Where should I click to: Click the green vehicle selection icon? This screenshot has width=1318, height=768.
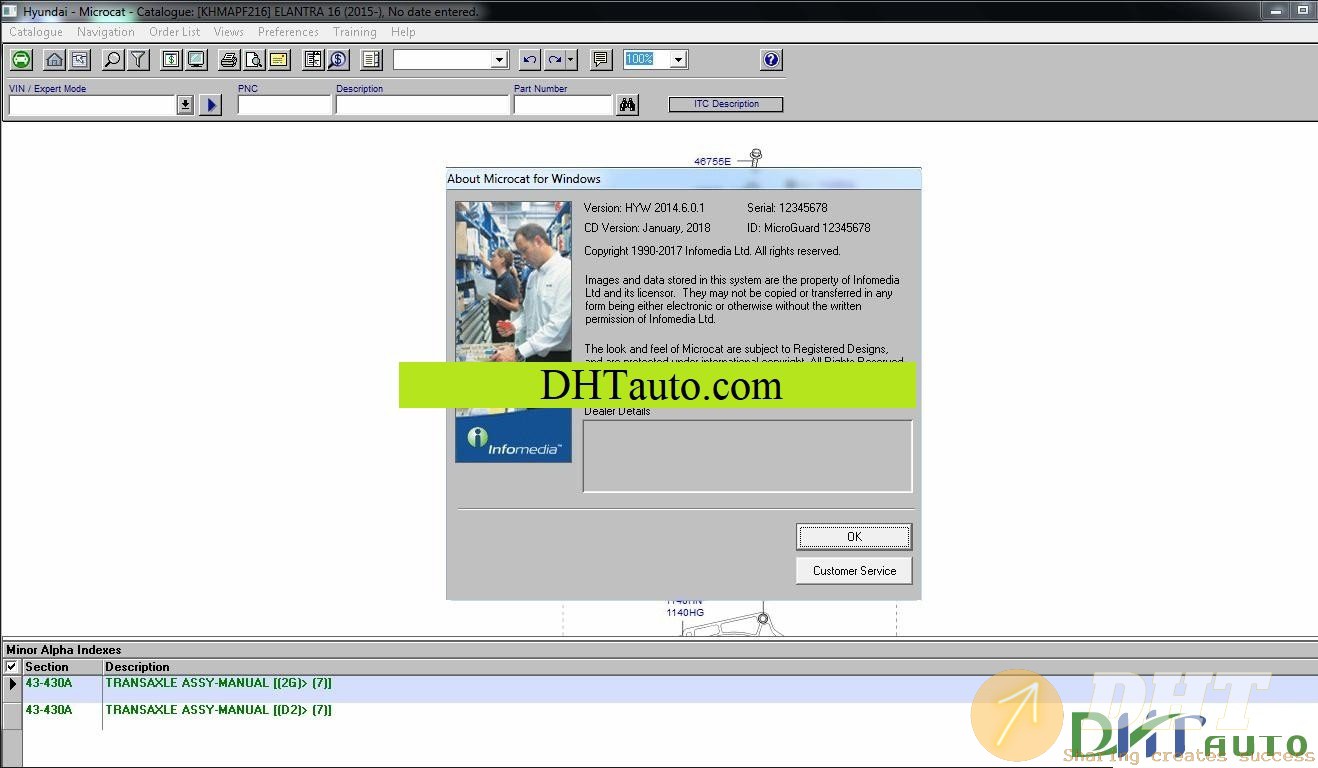[21, 60]
